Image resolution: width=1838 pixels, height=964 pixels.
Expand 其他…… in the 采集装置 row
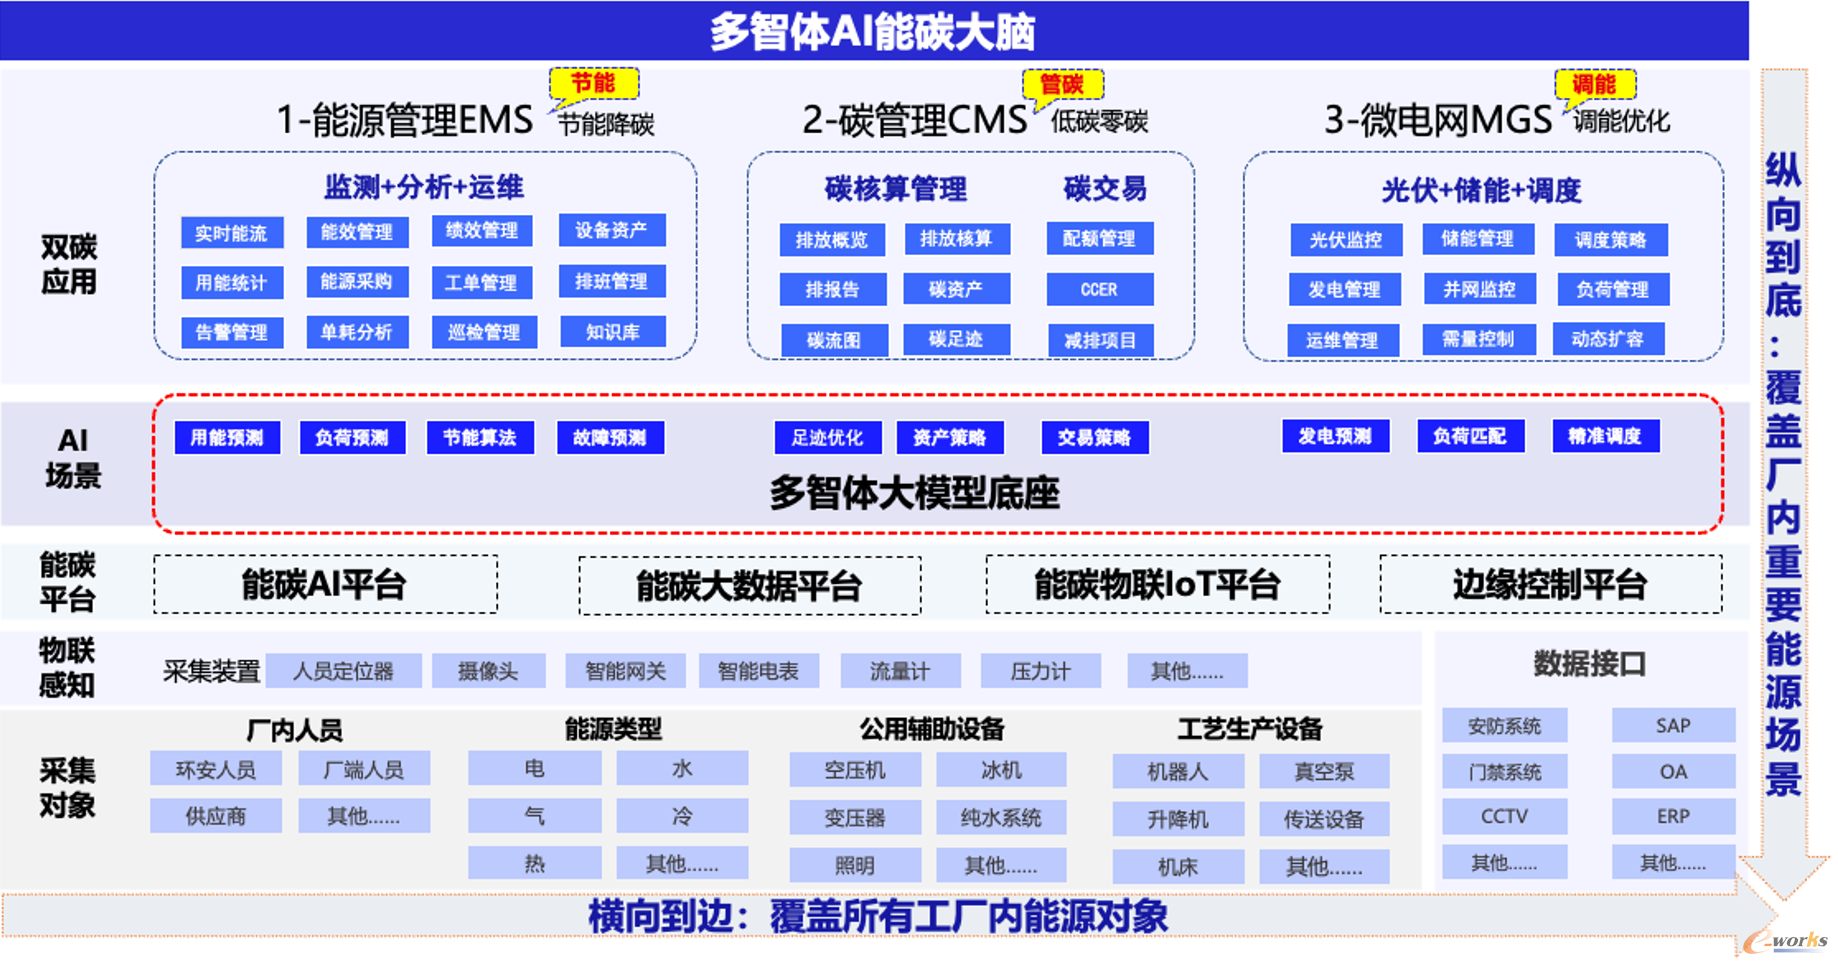pos(1186,671)
